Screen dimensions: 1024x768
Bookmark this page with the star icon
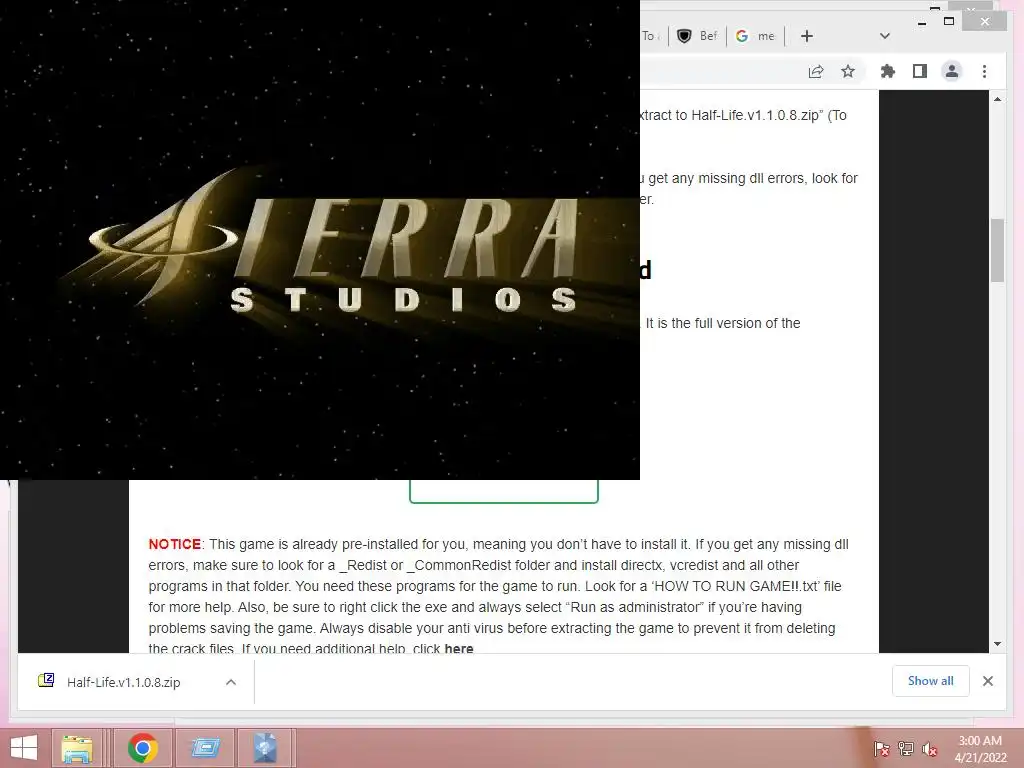(848, 71)
